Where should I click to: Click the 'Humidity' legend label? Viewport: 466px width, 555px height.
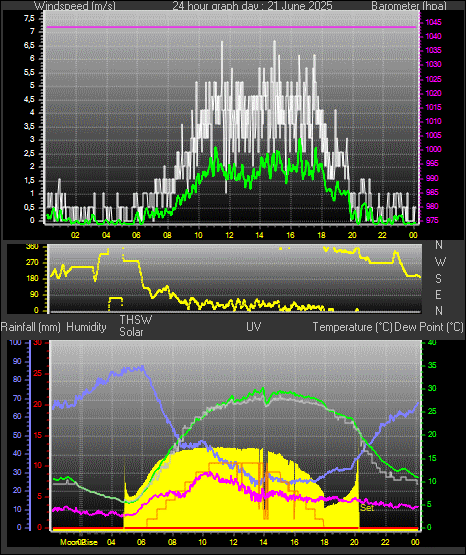tap(86, 327)
